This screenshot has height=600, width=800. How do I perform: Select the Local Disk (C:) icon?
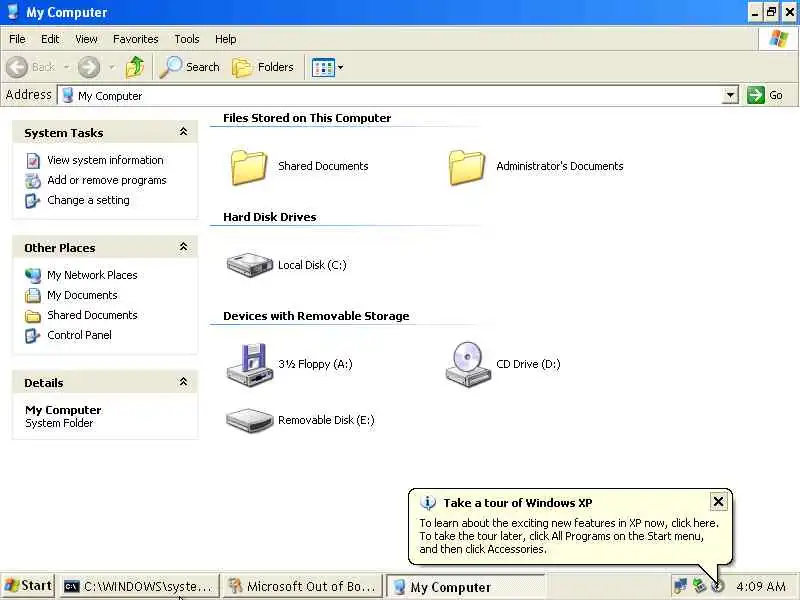tap(249, 265)
